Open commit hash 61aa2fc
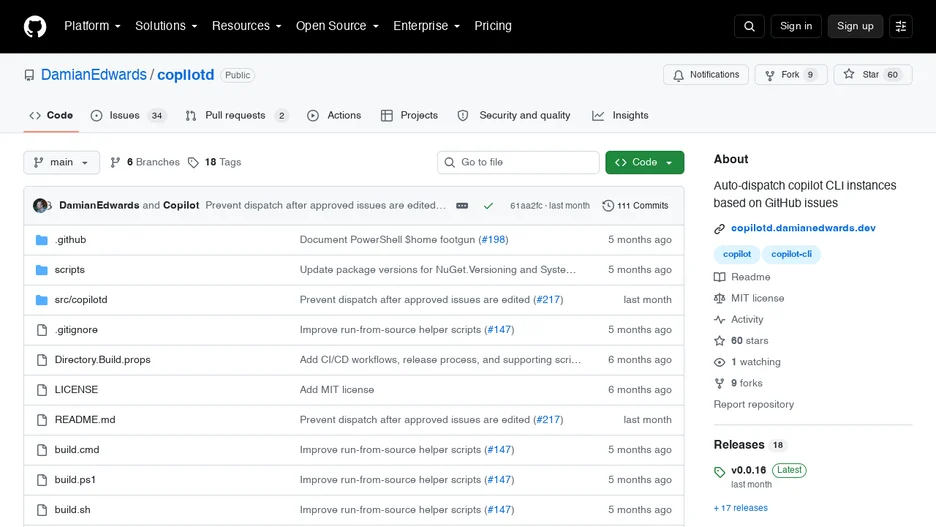 click(526, 206)
